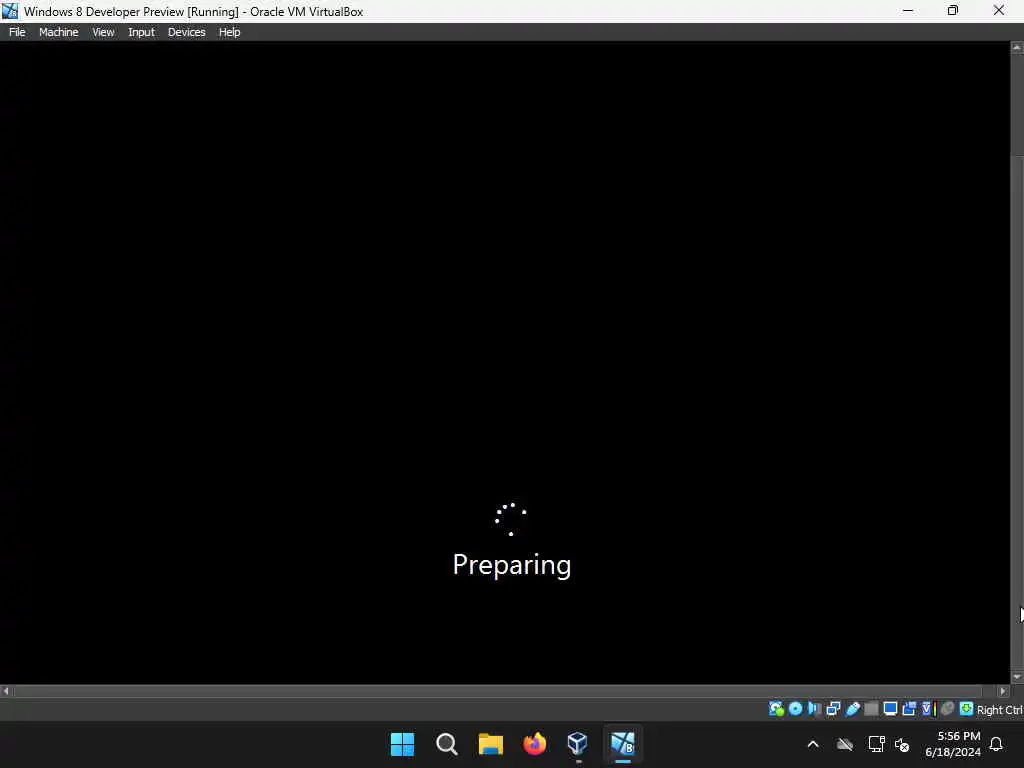Click the Right Ctrl host key label
The width and height of the screenshot is (1024, 768).
click(x=999, y=710)
